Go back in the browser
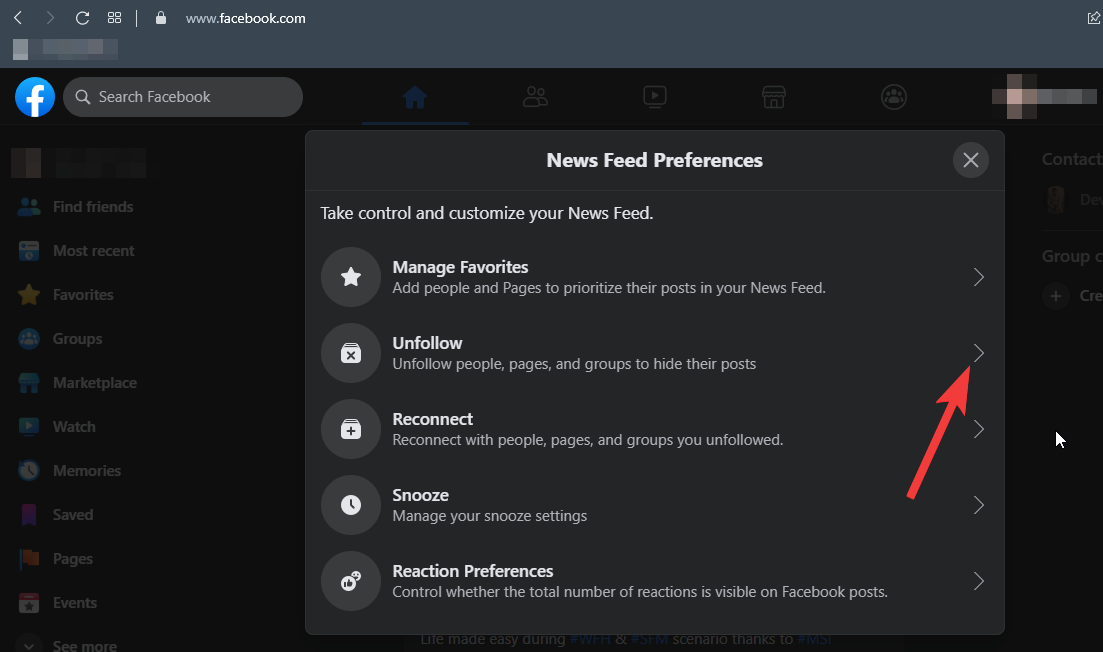 click(x=18, y=18)
